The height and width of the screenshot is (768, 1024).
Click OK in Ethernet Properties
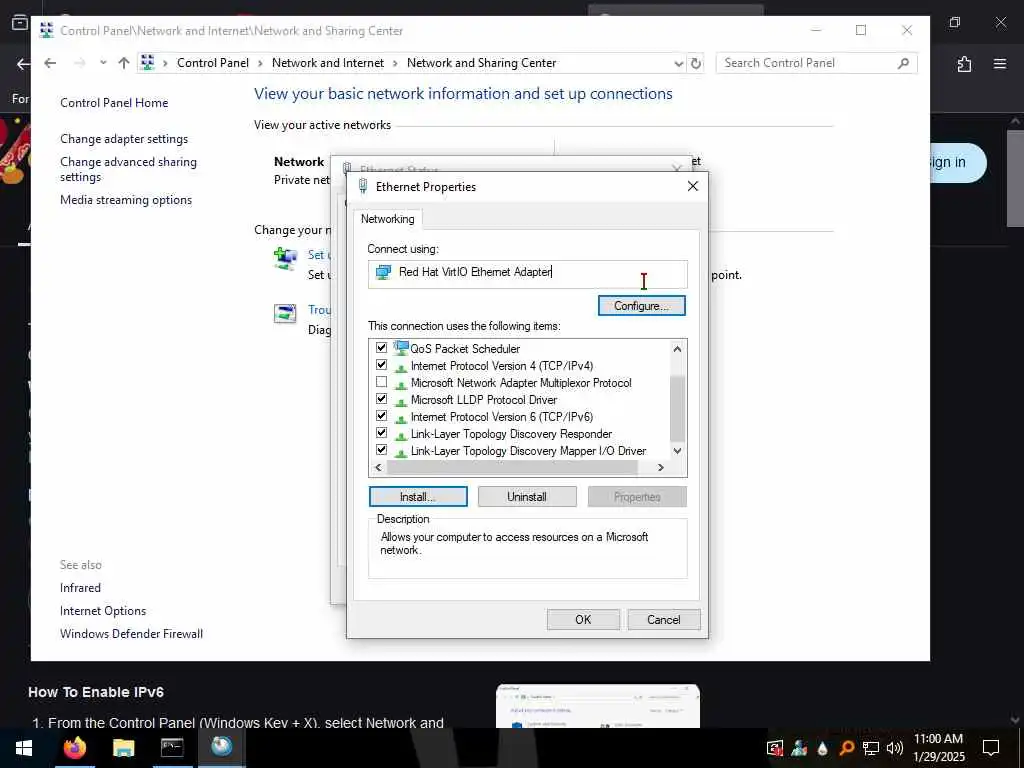(x=583, y=619)
